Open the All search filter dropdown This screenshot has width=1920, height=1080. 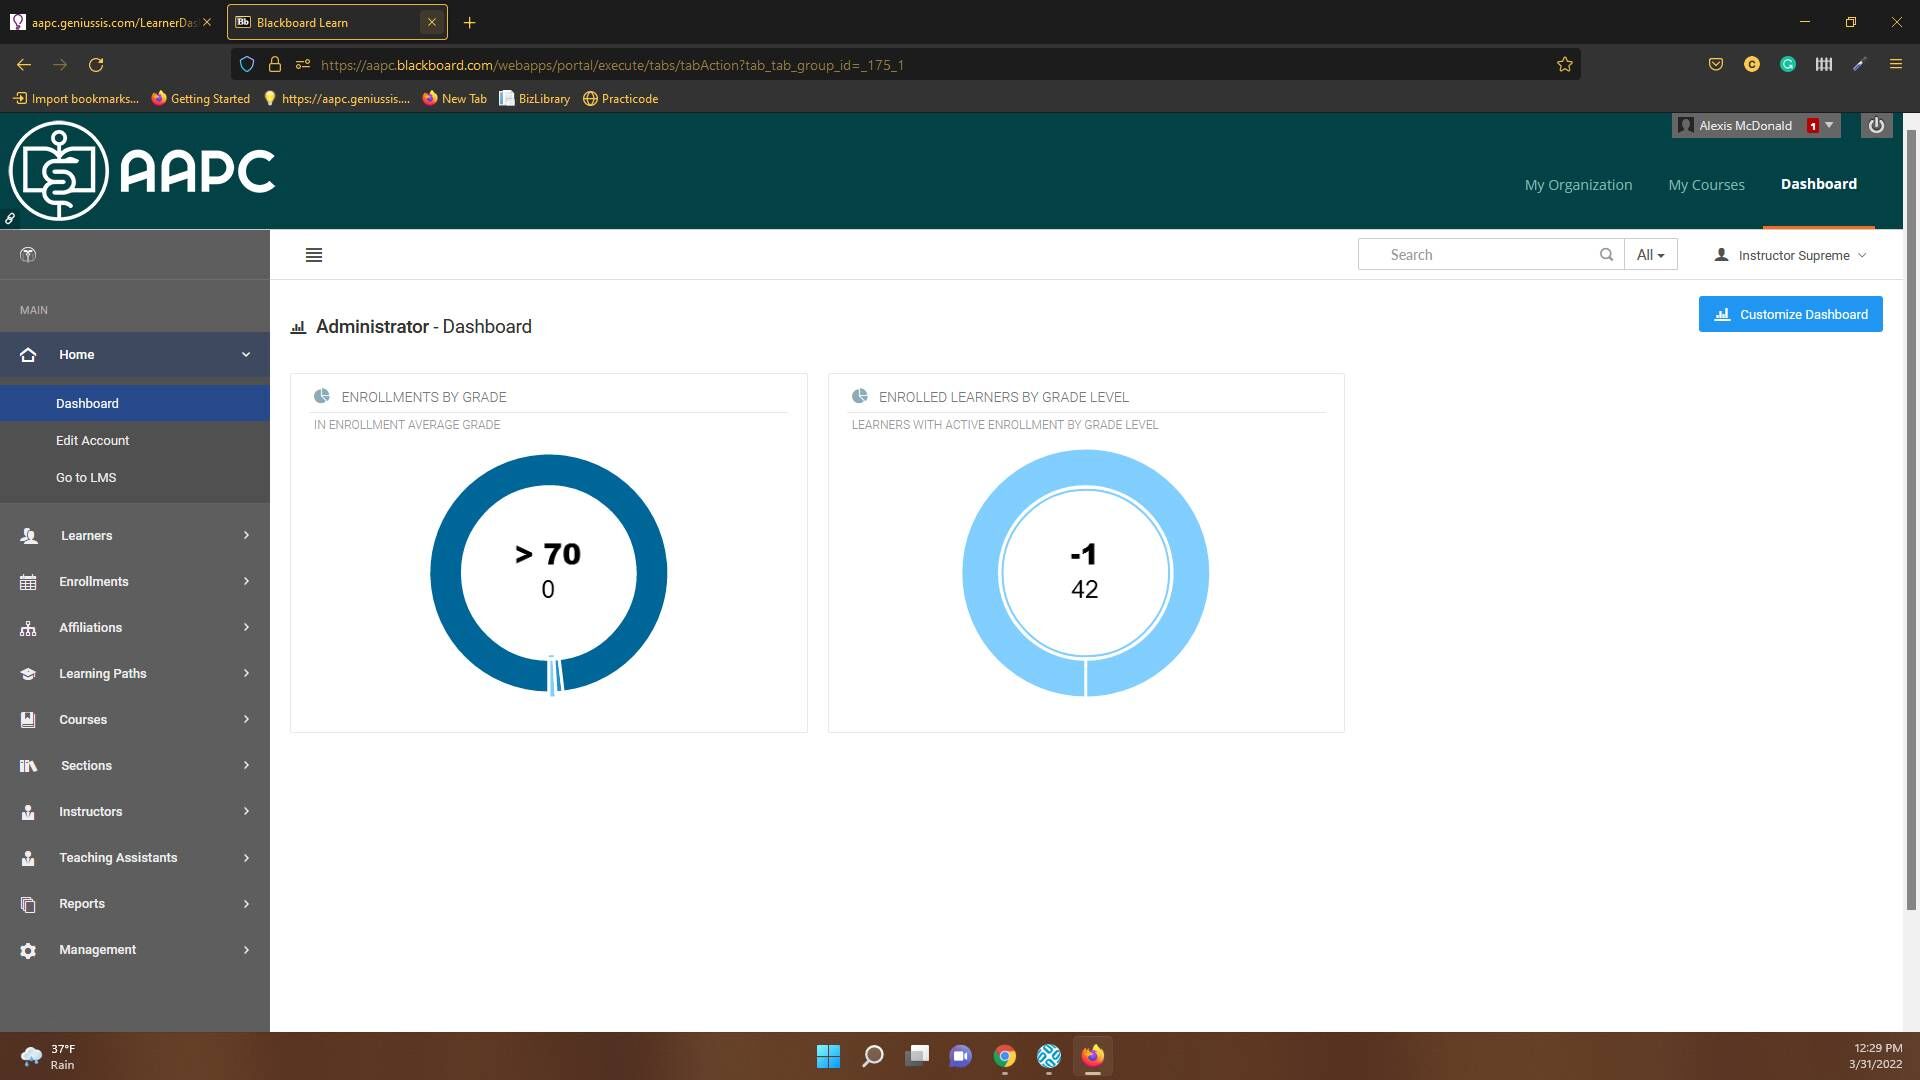(1650, 255)
